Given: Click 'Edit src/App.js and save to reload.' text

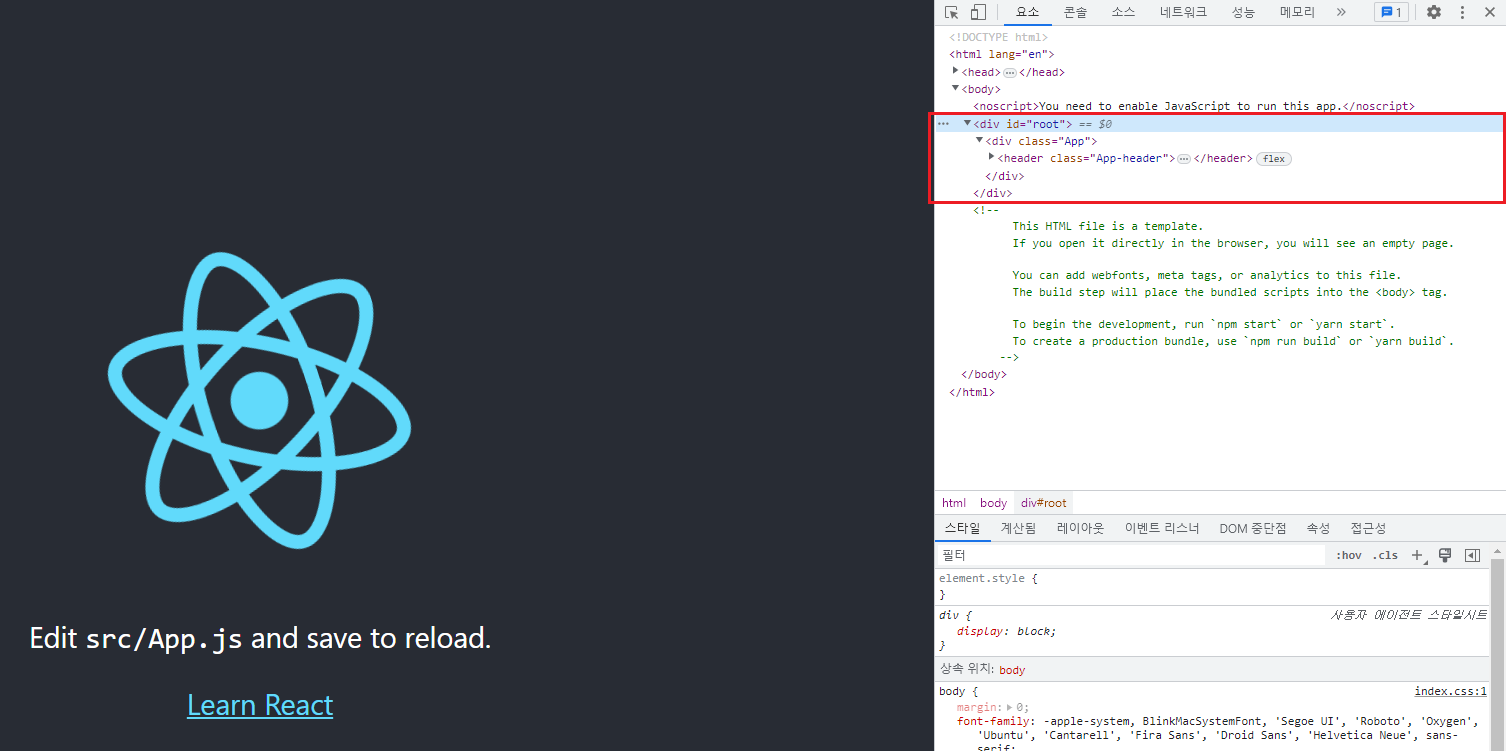Looking at the screenshot, I should [260, 638].
